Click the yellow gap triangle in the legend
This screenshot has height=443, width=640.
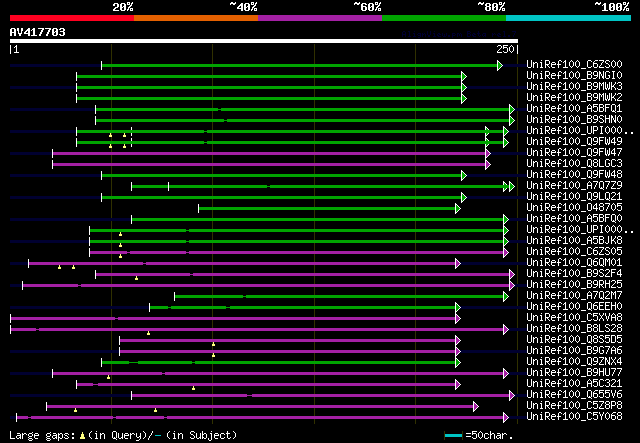pyautogui.click(x=82, y=436)
